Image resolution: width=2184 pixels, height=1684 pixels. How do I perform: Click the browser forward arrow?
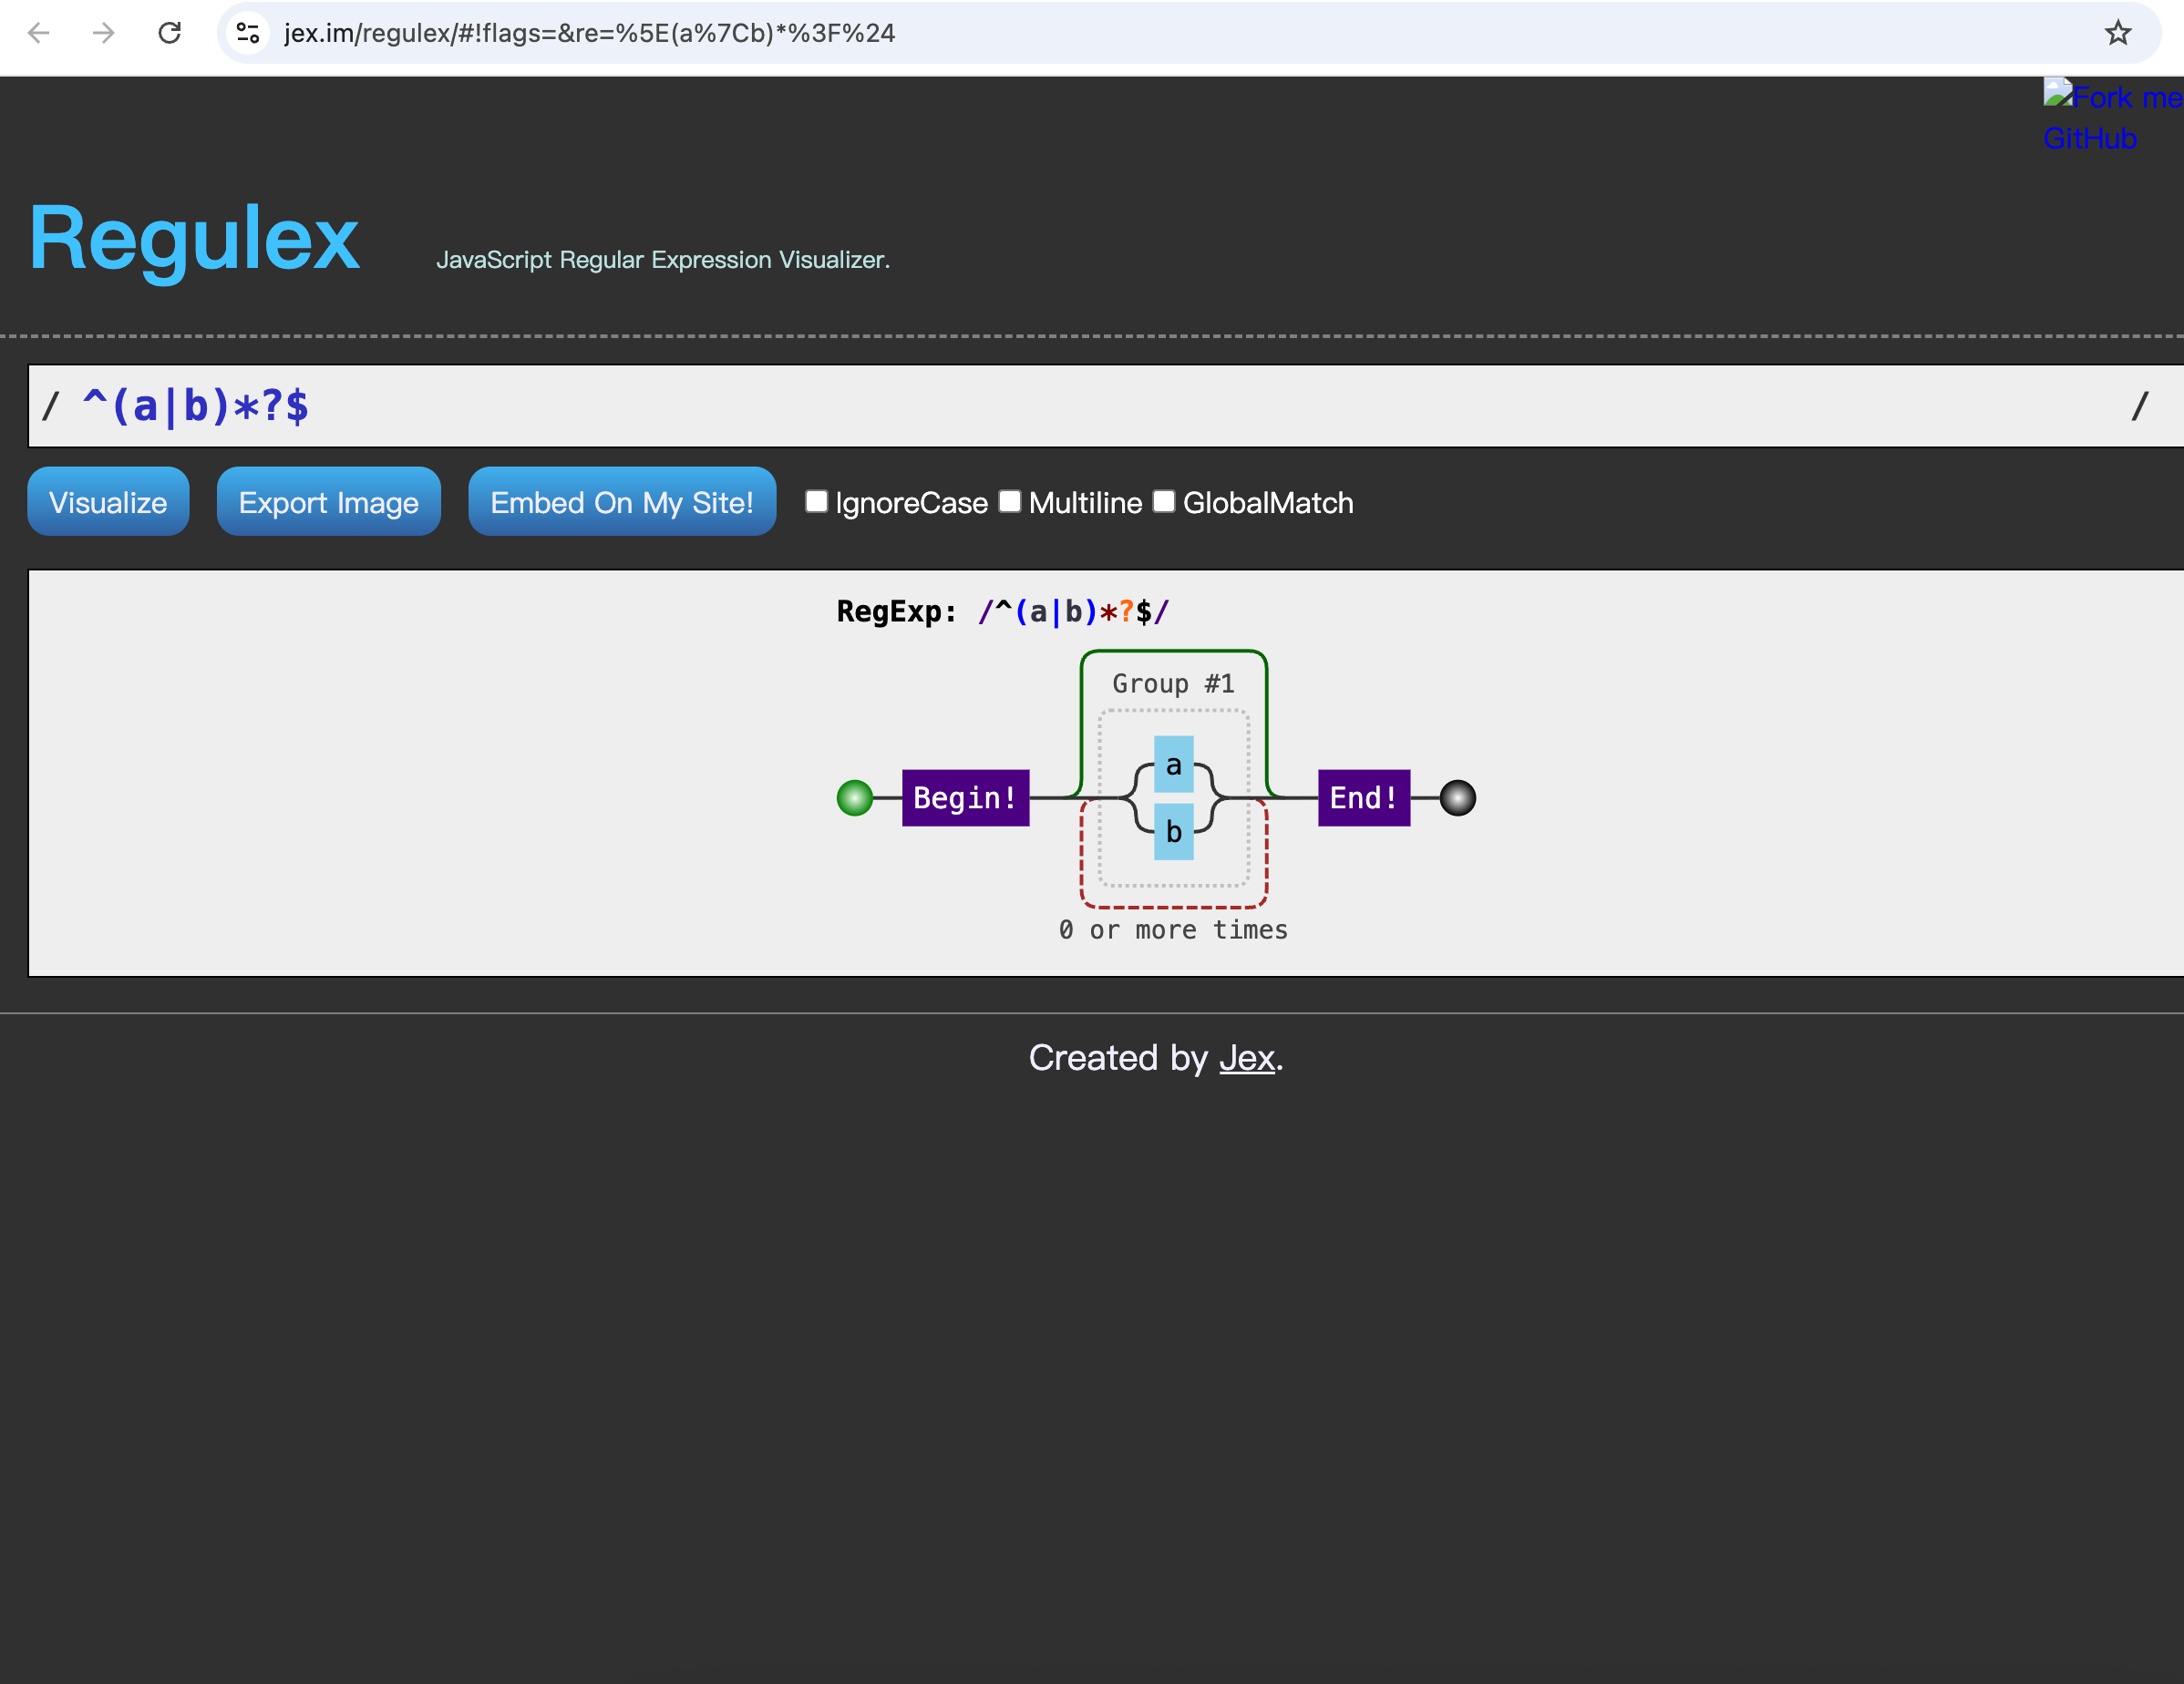coord(104,33)
